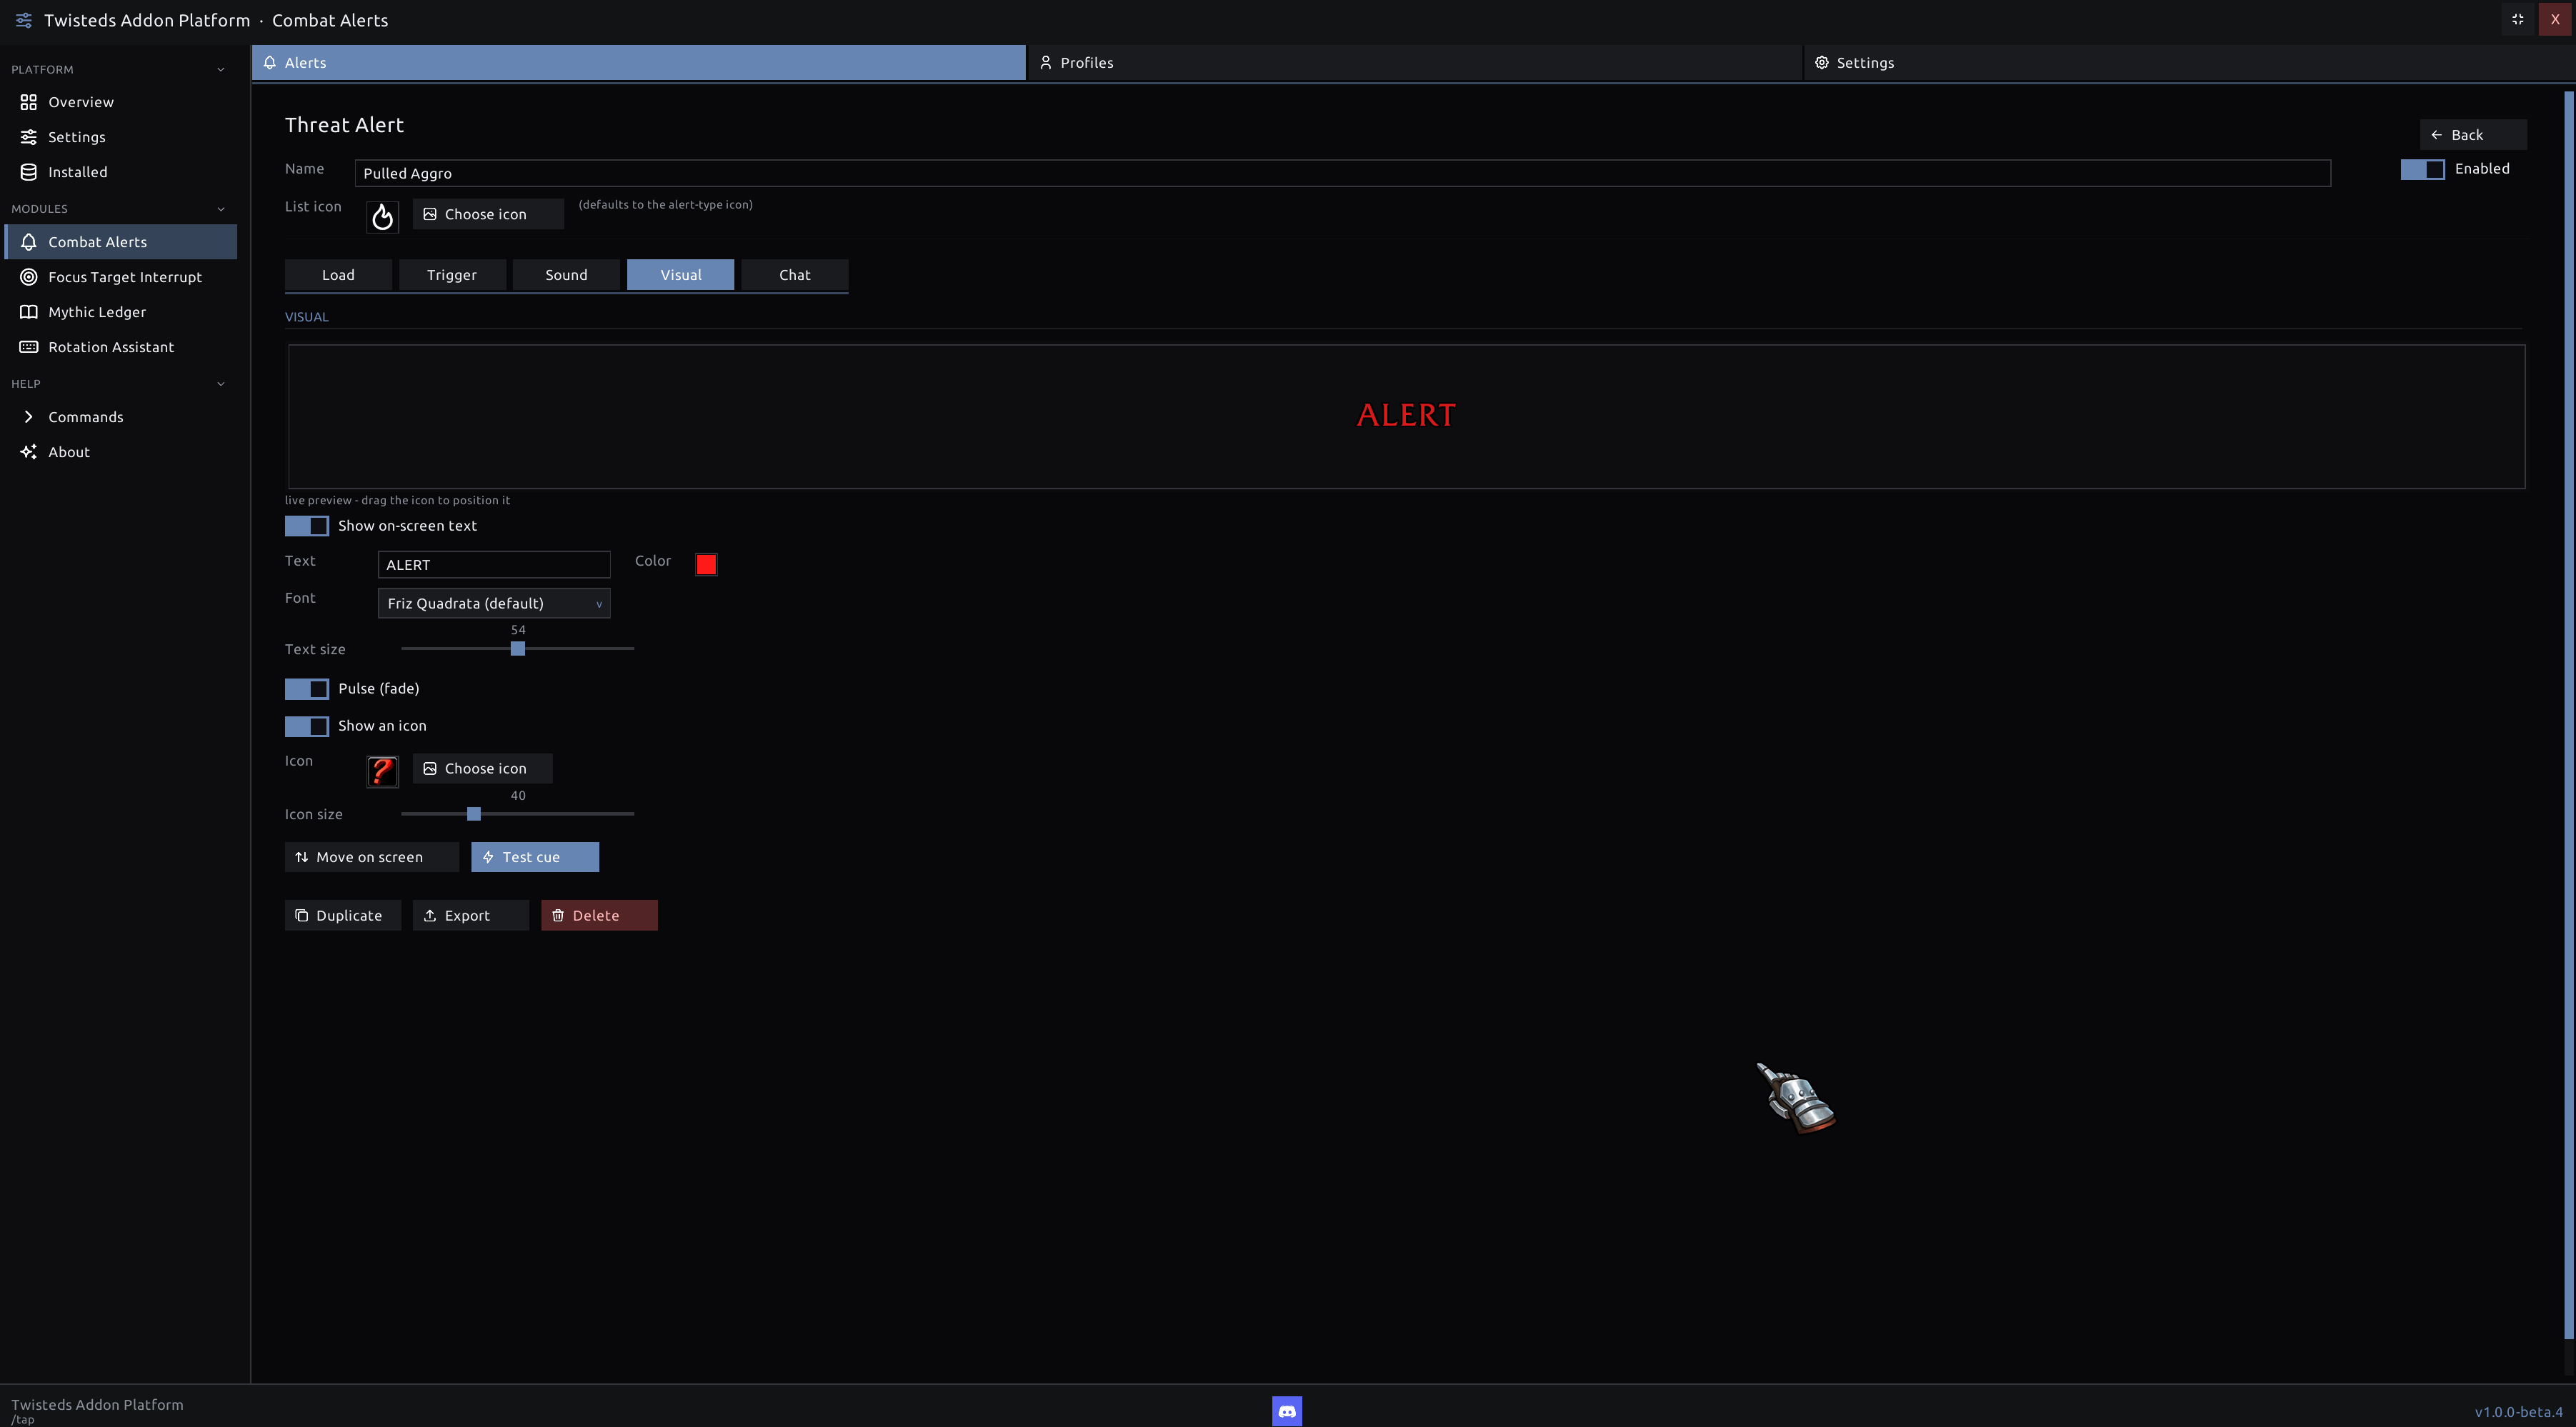Click the compact window icon near close
This screenshot has height=1427, width=2576.
coord(2518,19)
